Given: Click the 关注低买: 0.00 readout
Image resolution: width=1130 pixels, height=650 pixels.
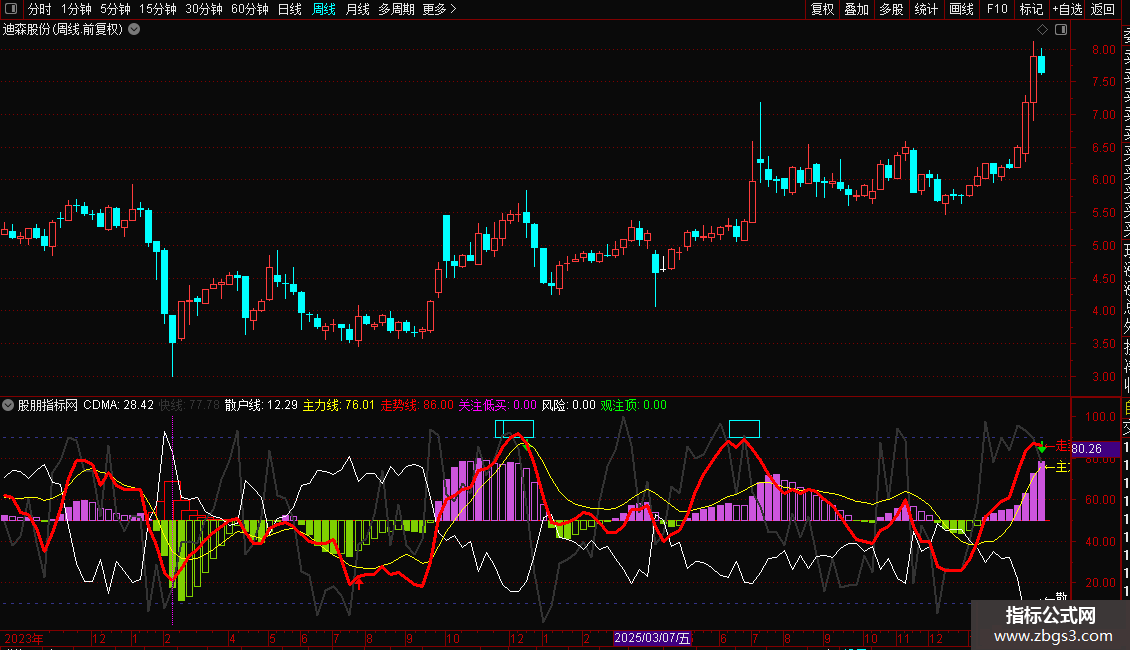Looking at the screenshot, I should pos(498,405).
